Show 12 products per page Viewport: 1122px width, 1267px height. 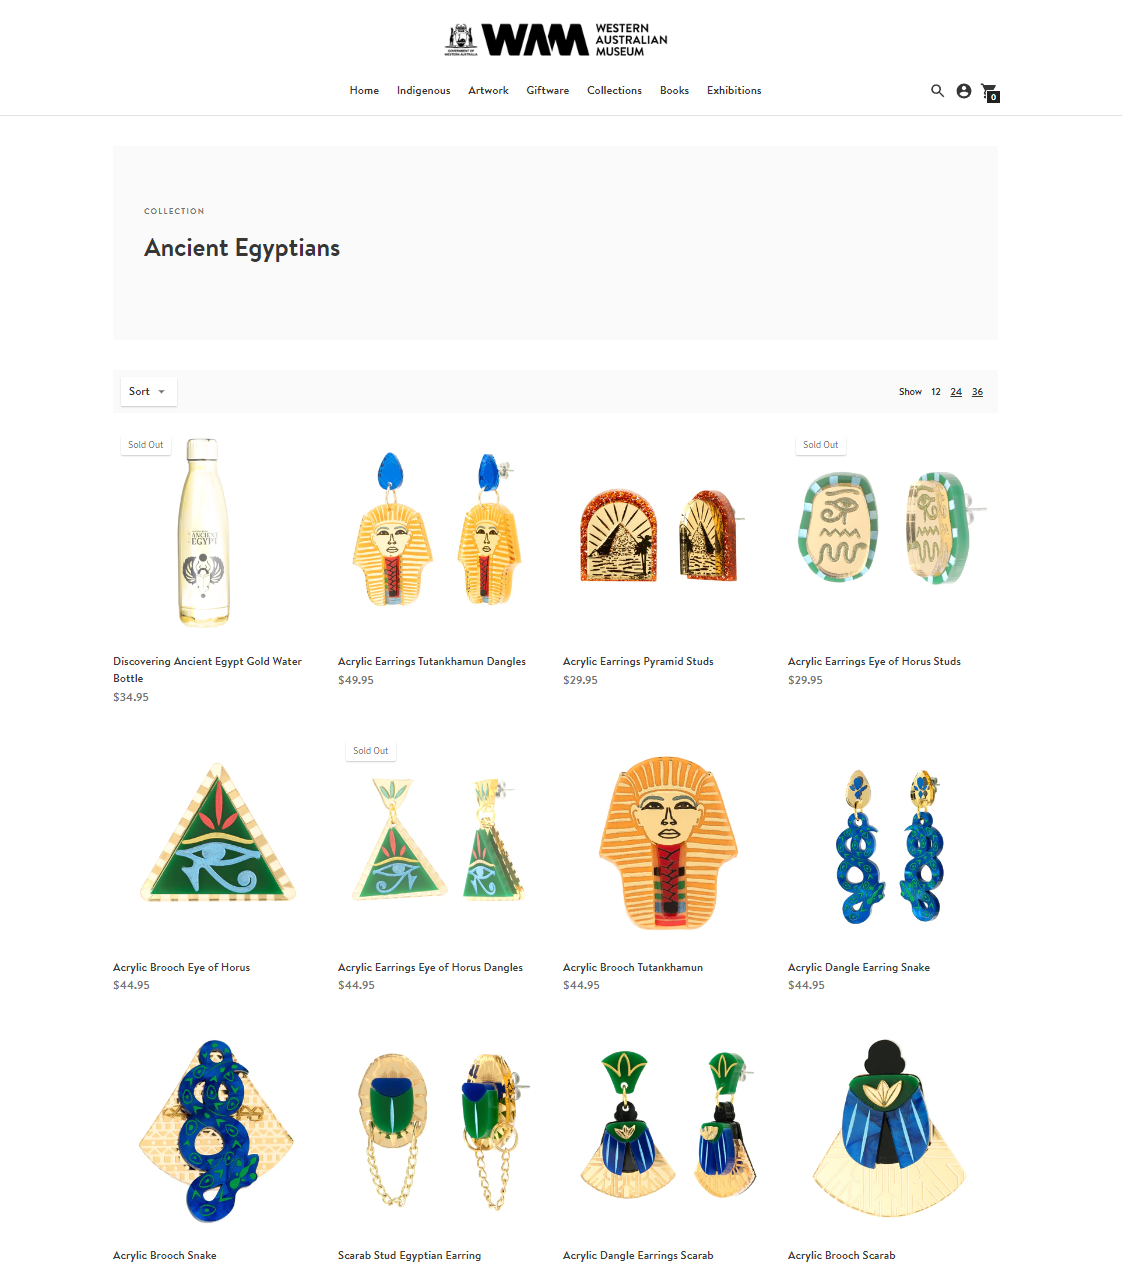(x=936, y=392)
